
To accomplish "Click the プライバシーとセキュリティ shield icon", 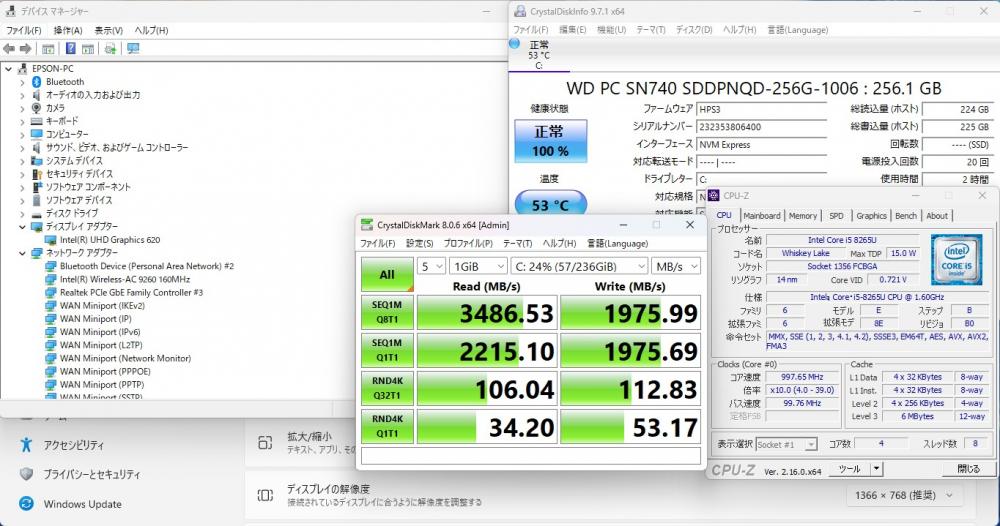I will 26,474.
